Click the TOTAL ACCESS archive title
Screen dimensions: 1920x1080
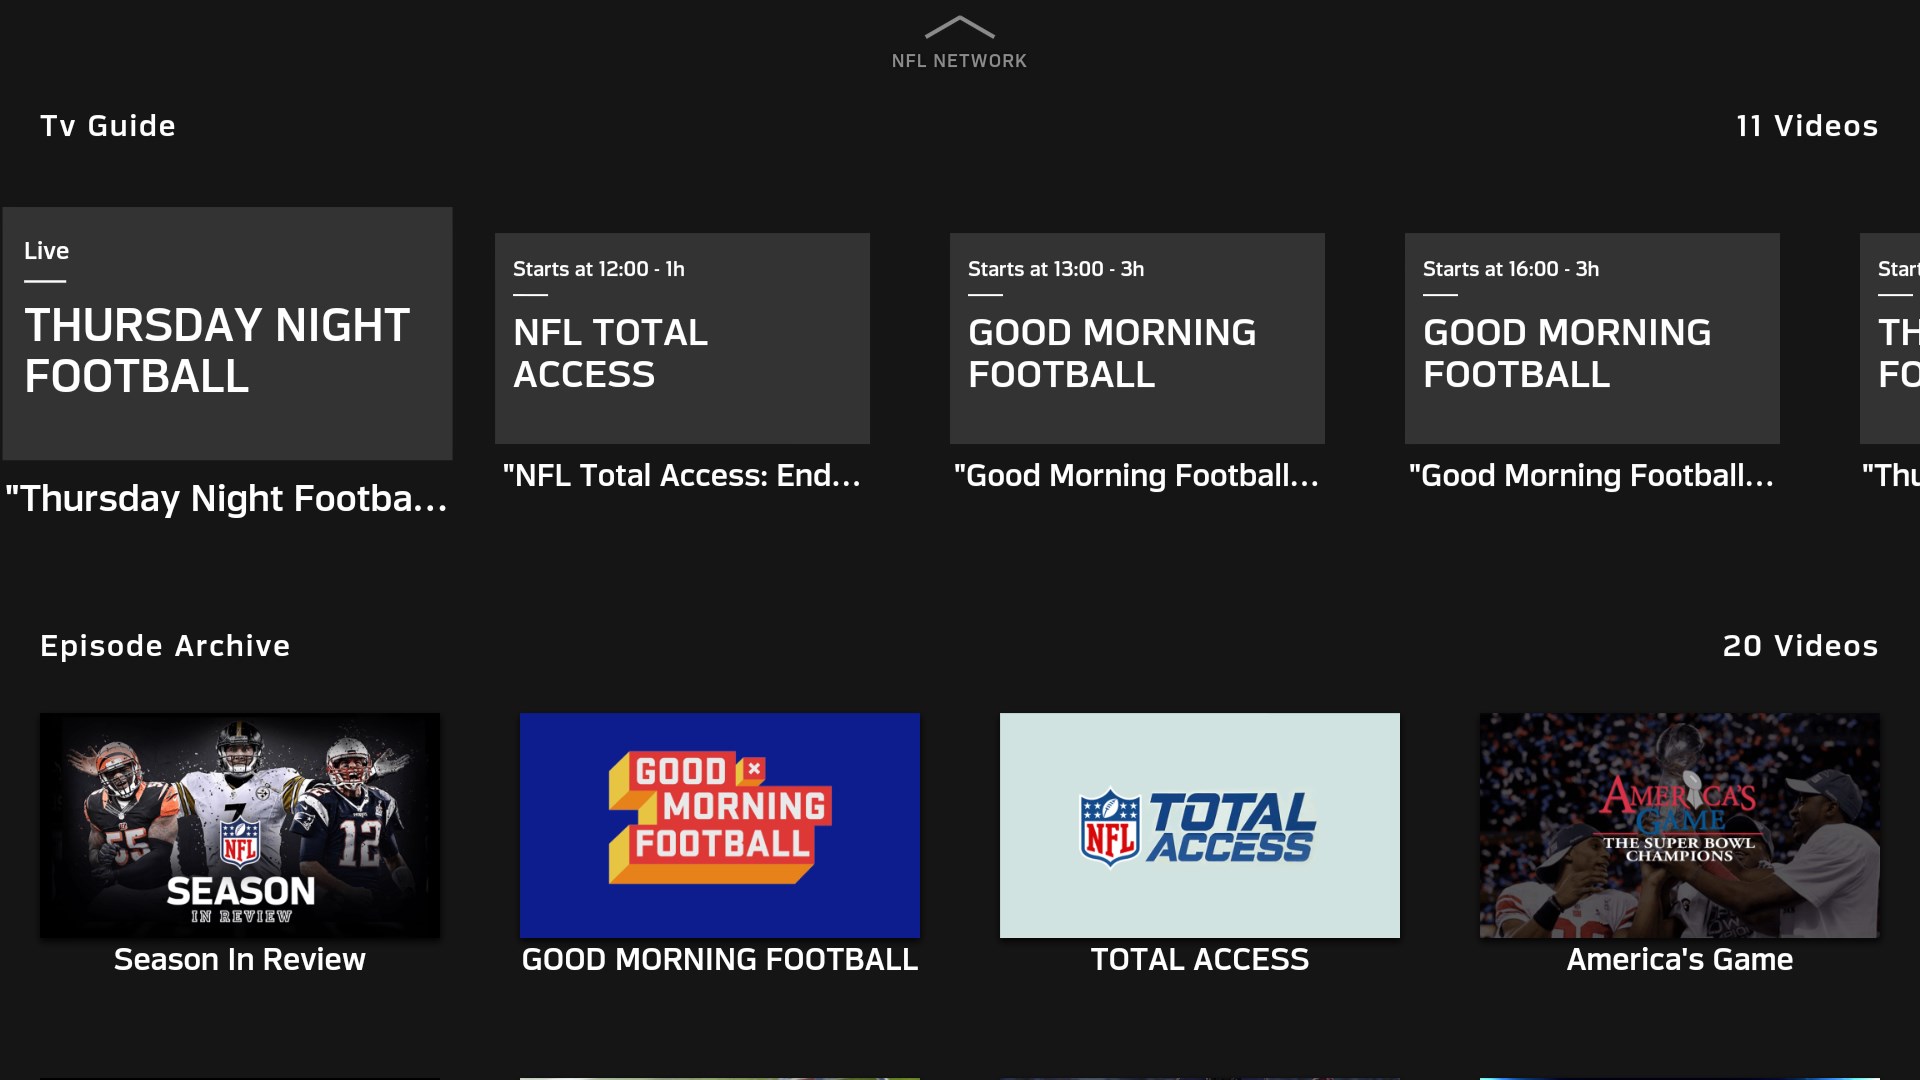point(1200,959)
